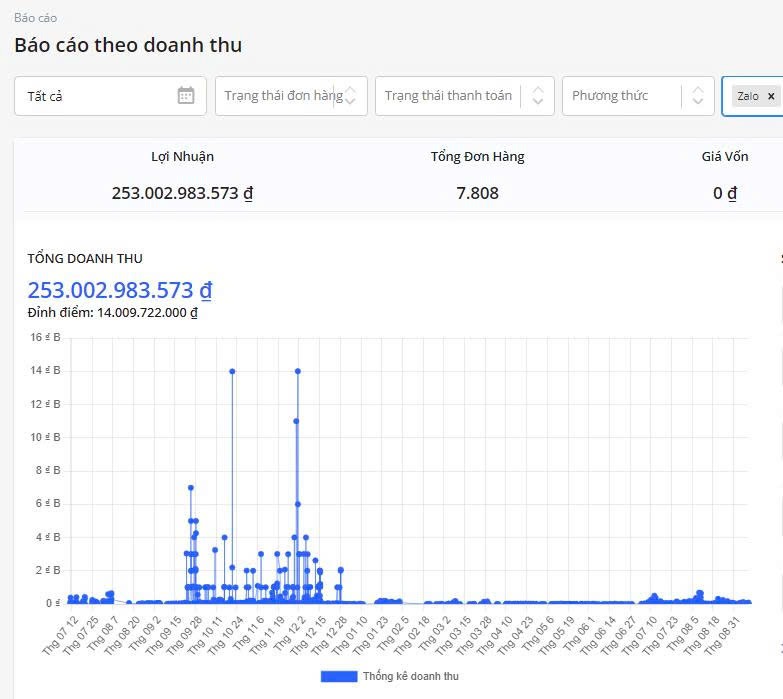Click the Đỉnh điểm peak value text
Image resolution: width=783 pixels, height=699 pixels.
(112, 313)
